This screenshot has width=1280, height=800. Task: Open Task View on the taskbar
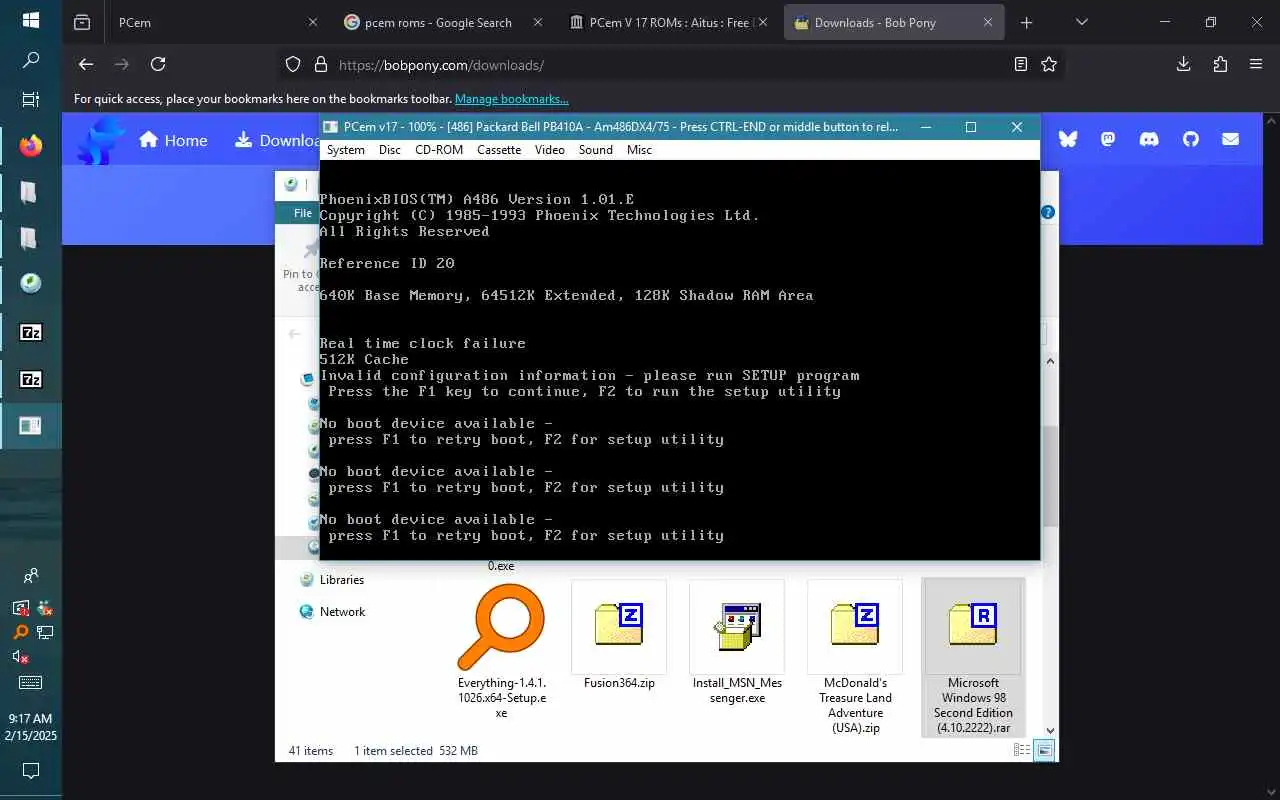point(31,100)
